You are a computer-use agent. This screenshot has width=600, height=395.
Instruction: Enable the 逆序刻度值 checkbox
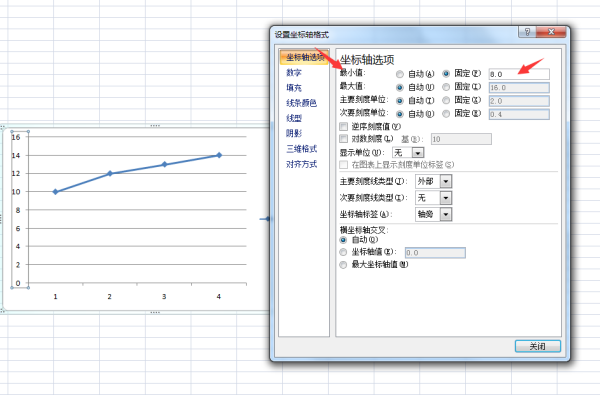tap(343, 126)
